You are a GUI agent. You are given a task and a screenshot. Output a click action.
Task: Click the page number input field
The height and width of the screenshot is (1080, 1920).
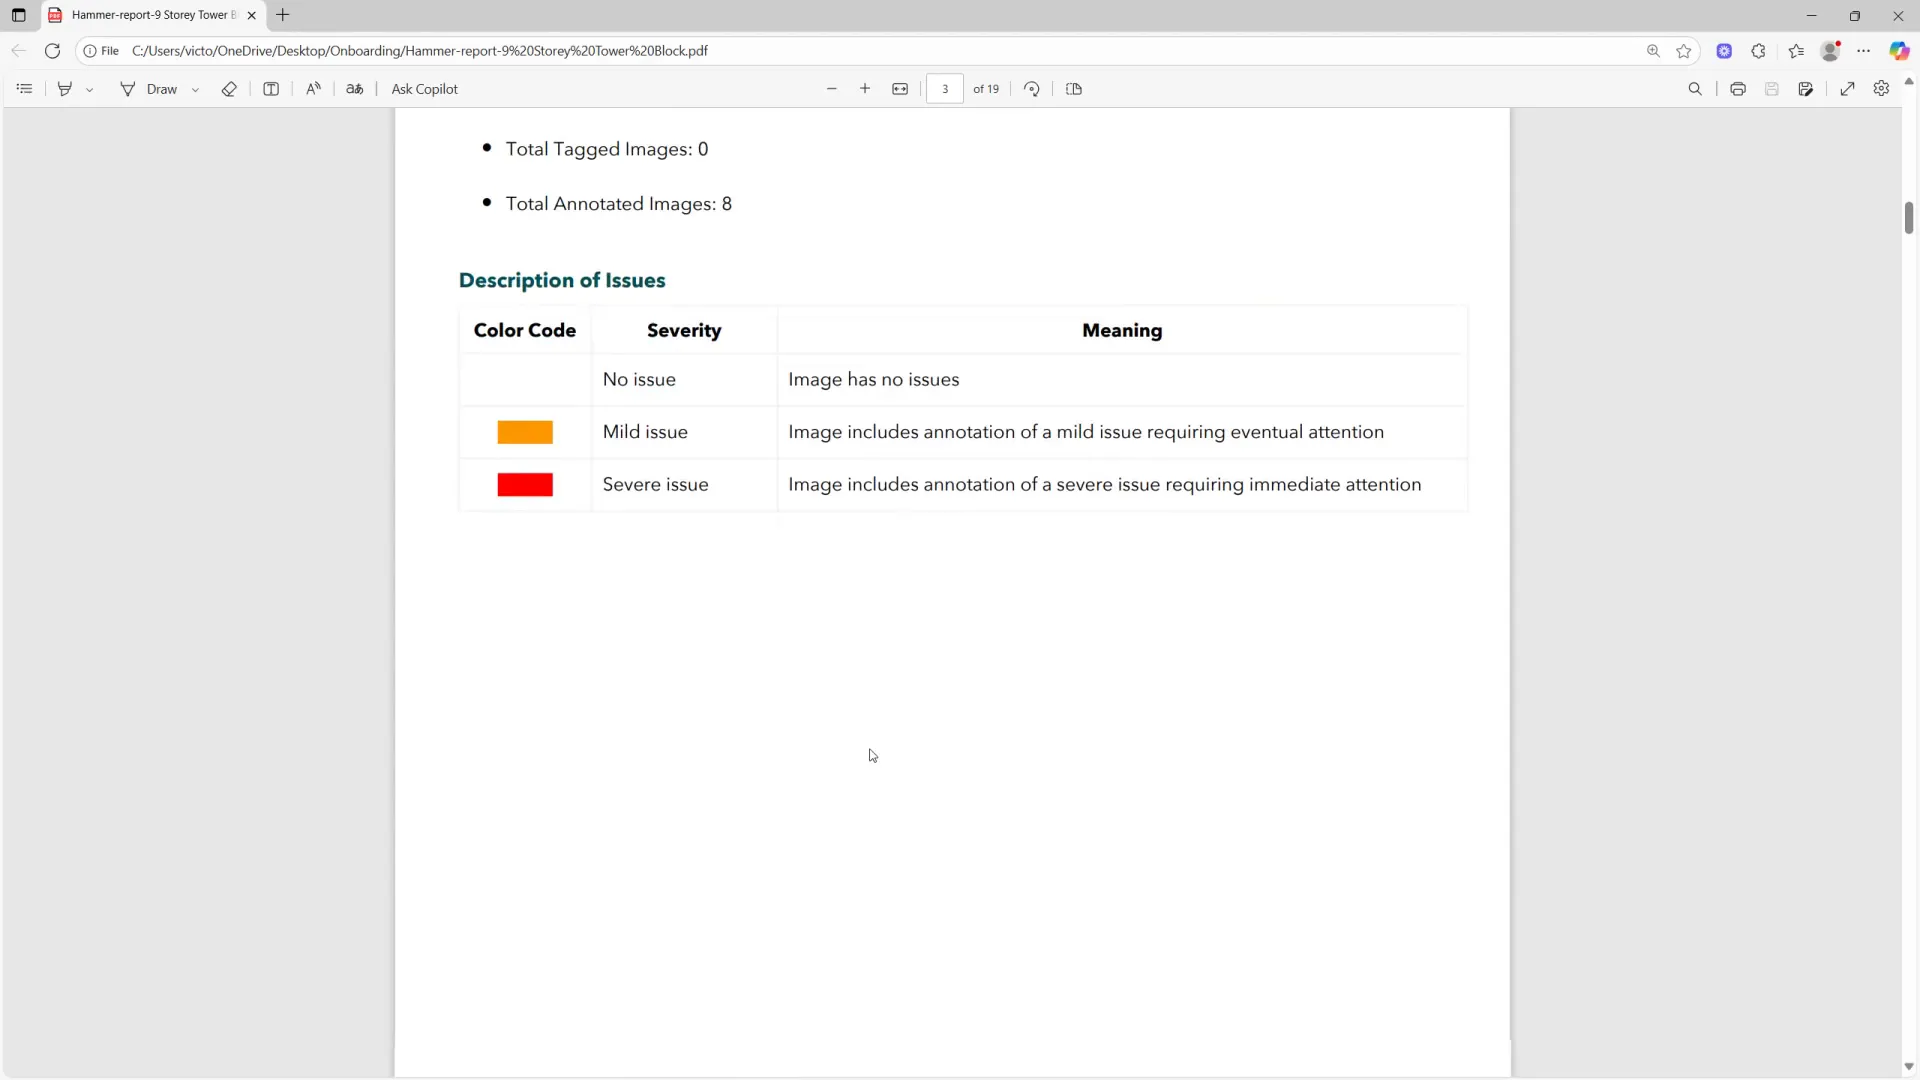tap(944, 89)
